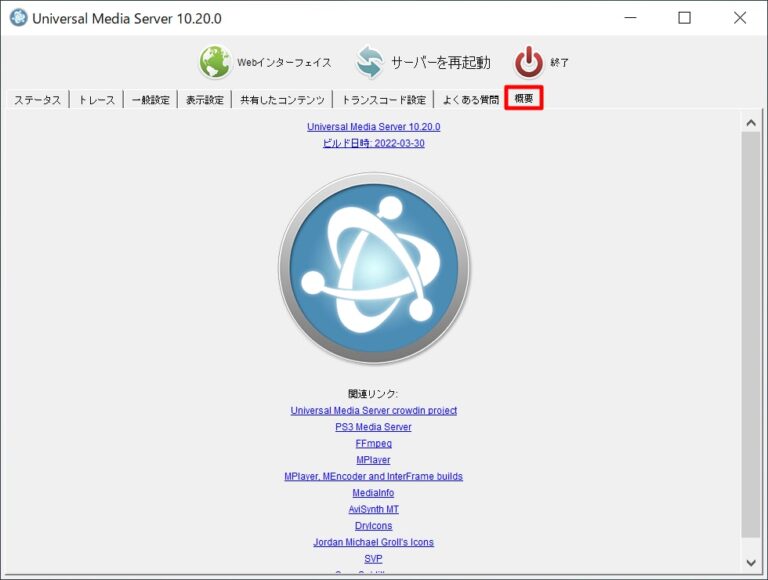This screenshot has width=768, height=580.
Task: Select the 共有したコンテンツ tab
Action: [282, 100]
